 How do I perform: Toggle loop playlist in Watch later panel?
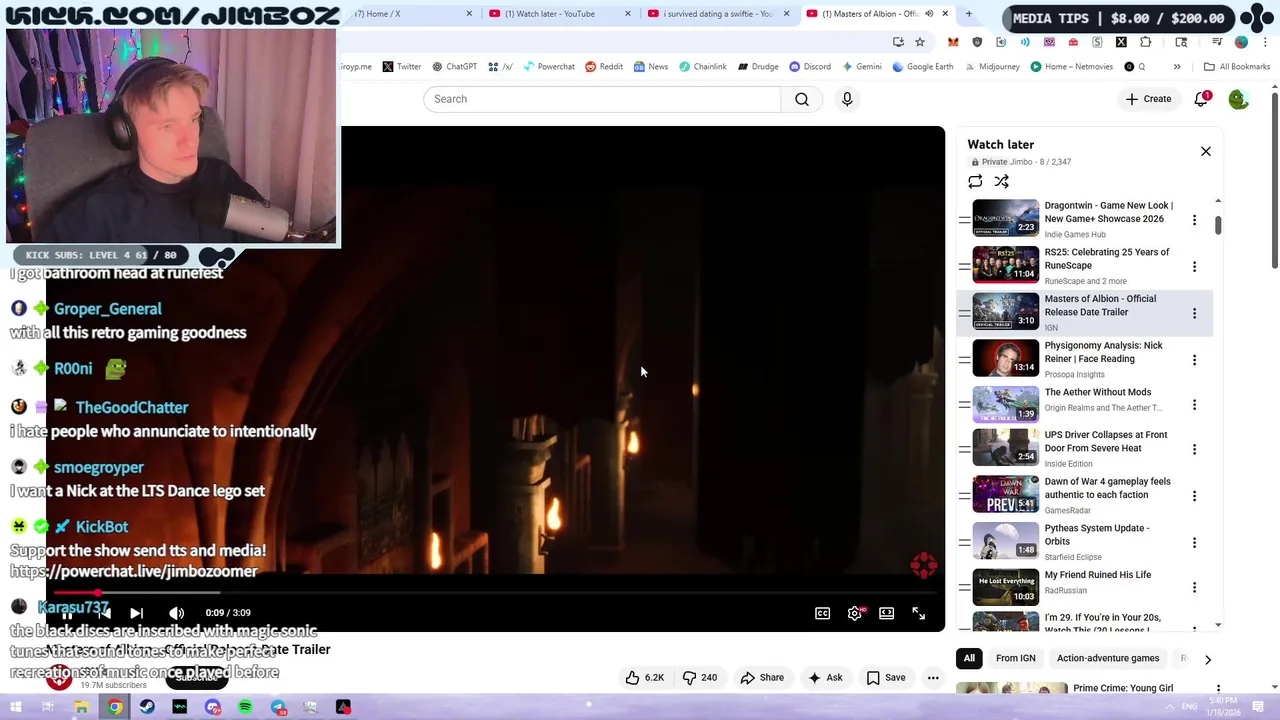[975, 181]
